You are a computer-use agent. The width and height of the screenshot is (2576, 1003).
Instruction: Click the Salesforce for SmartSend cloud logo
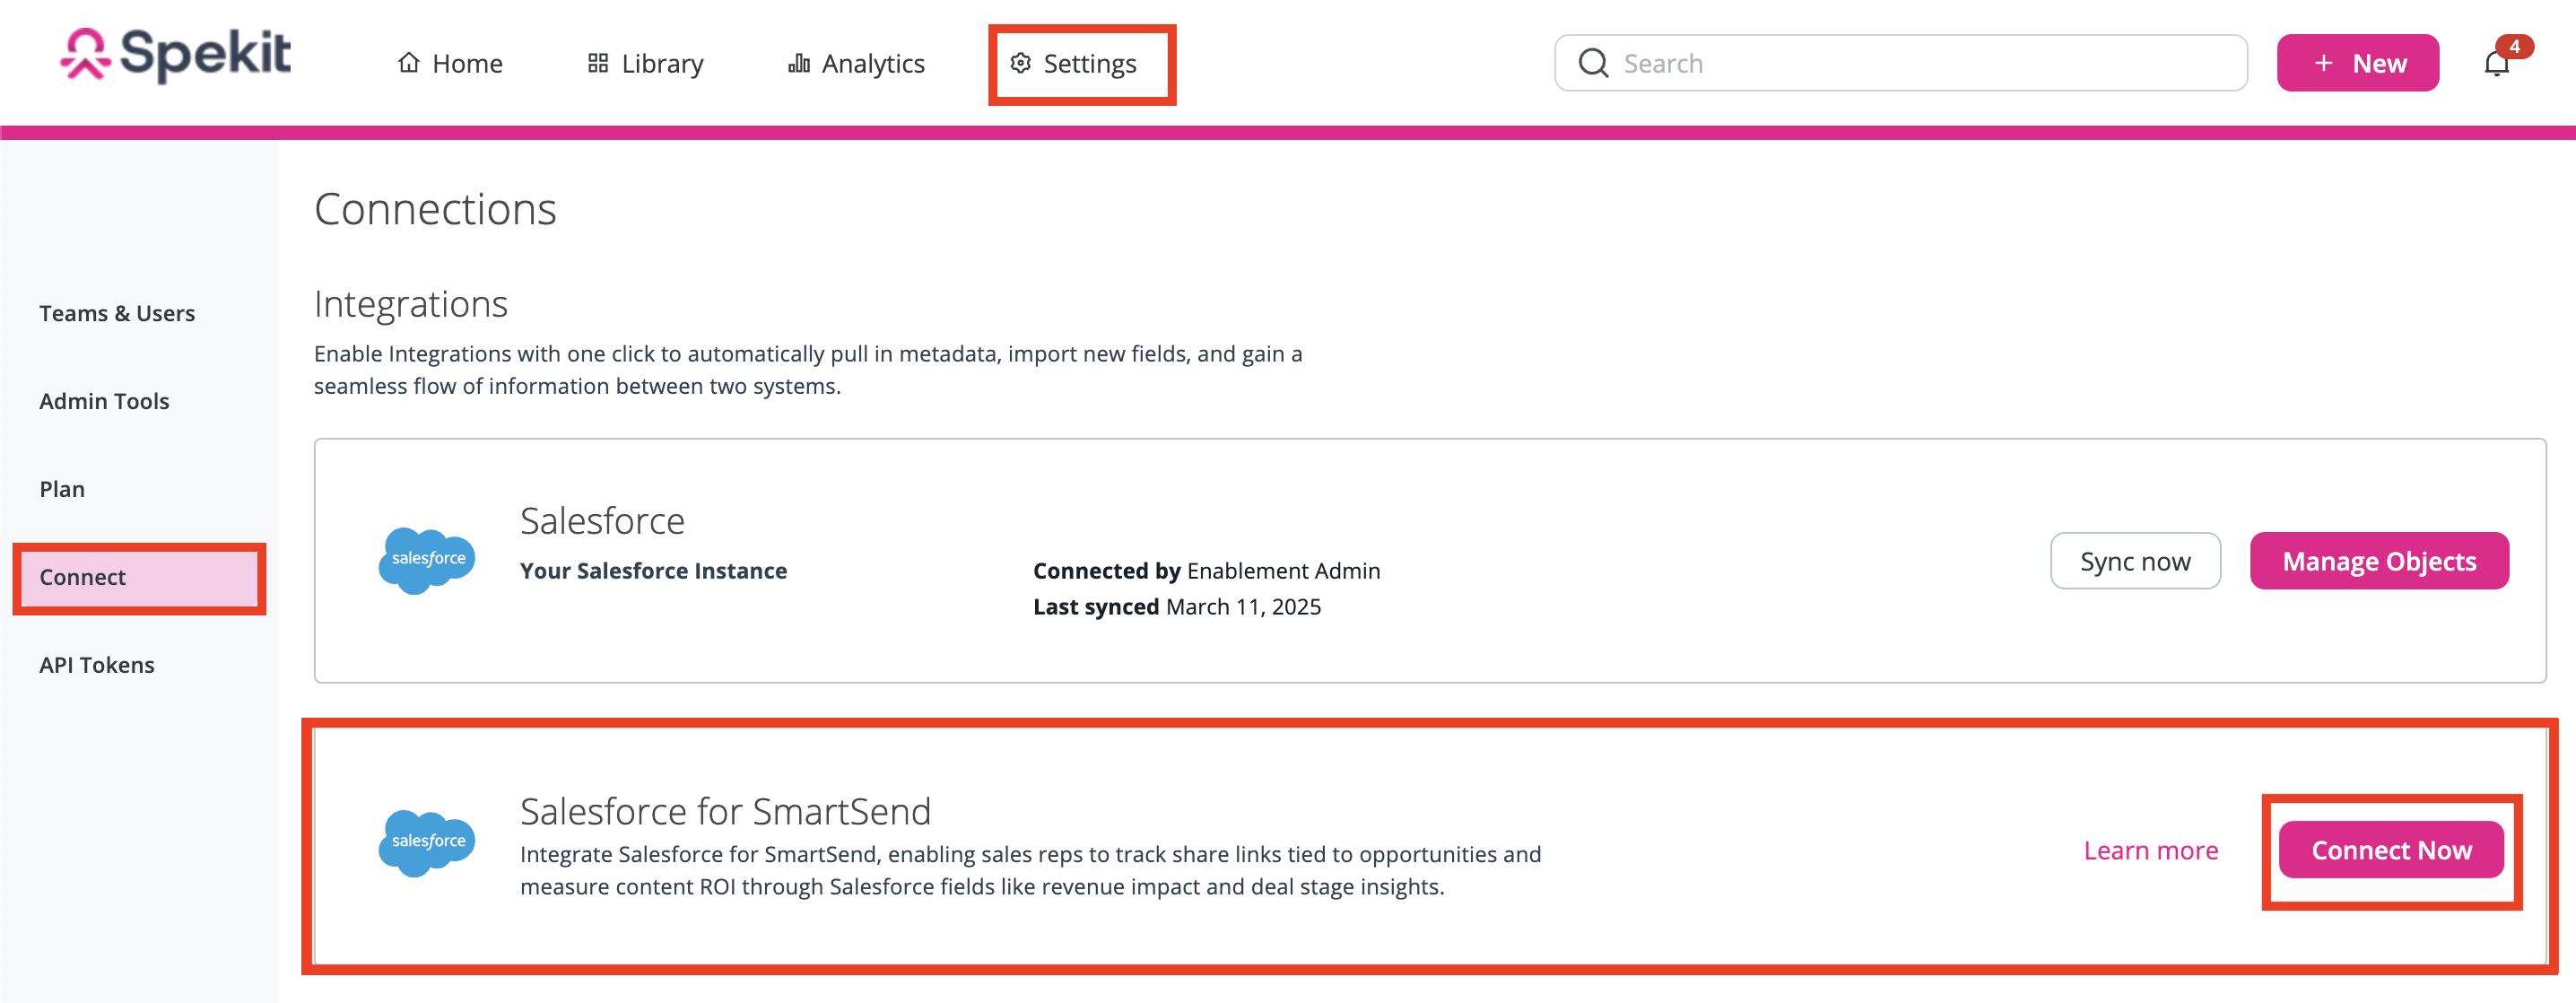pos(427,842)
